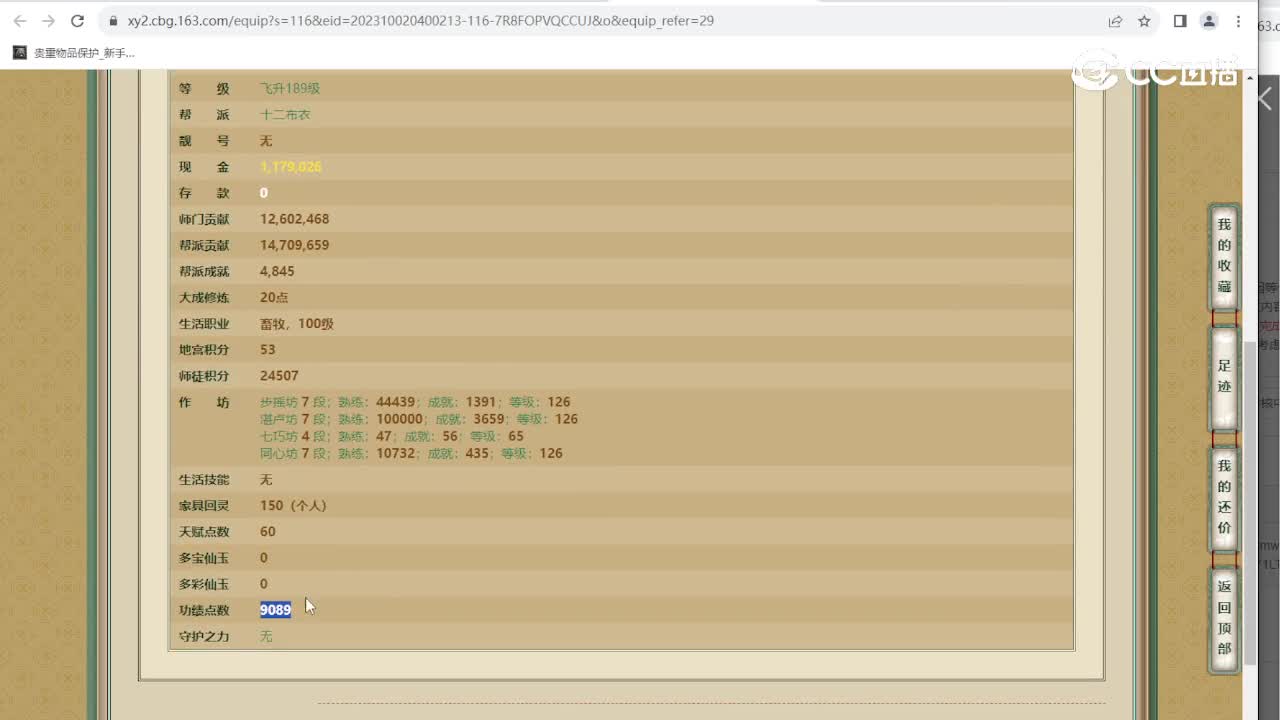Open 我的还价 side button
This screenshot has width=1280, height=720.
tap(1224, 498)
